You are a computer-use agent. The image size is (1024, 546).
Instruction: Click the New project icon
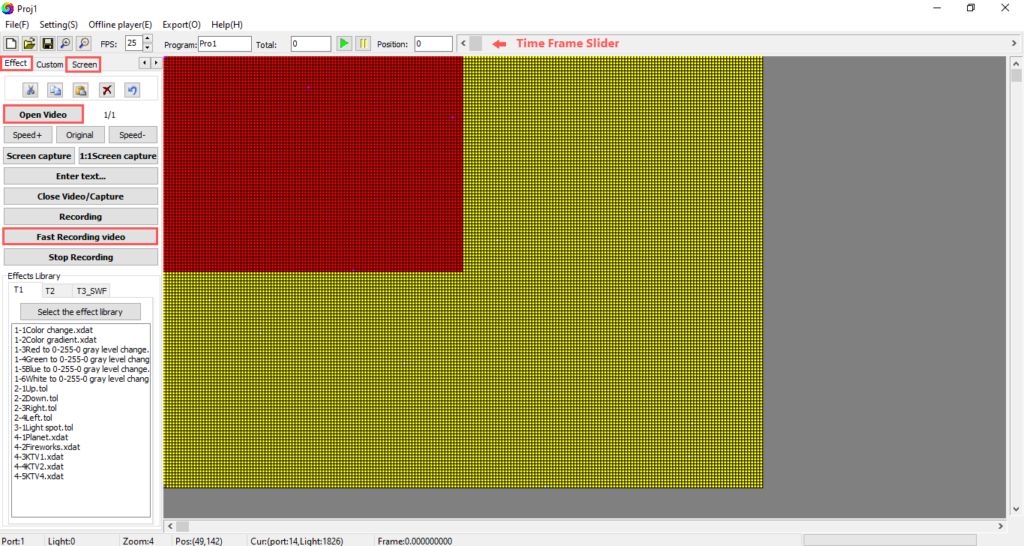[x=11, y=44]
